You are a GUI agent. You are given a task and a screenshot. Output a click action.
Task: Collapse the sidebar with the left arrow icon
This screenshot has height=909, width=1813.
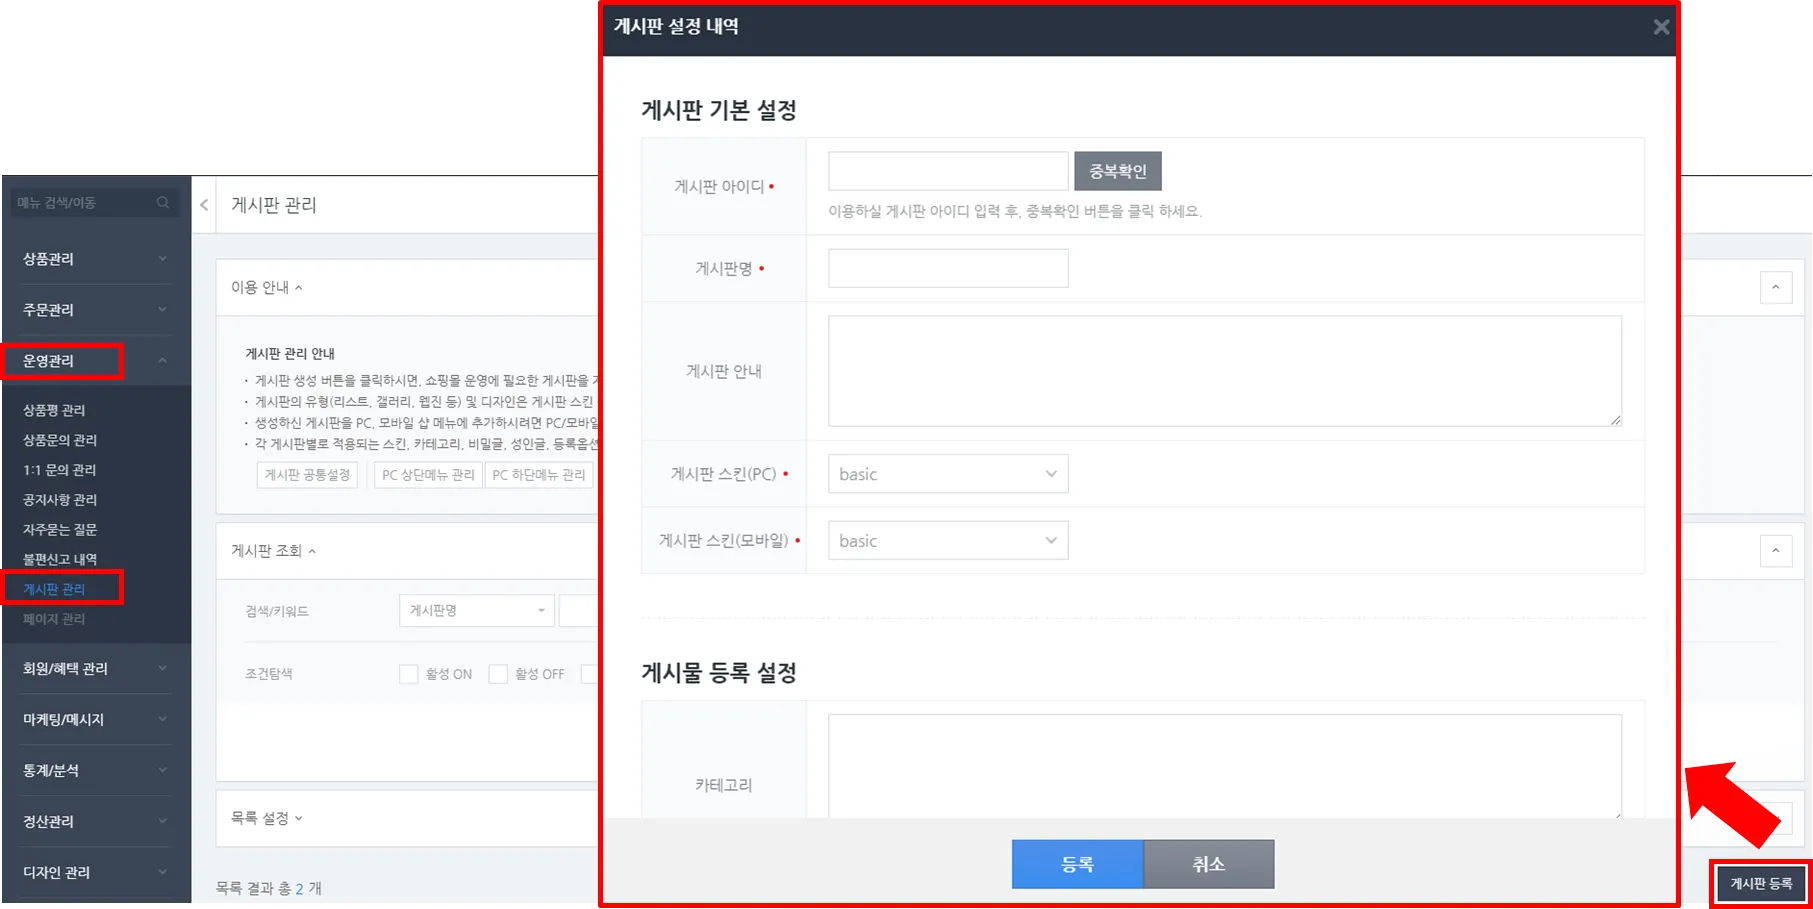204,205
